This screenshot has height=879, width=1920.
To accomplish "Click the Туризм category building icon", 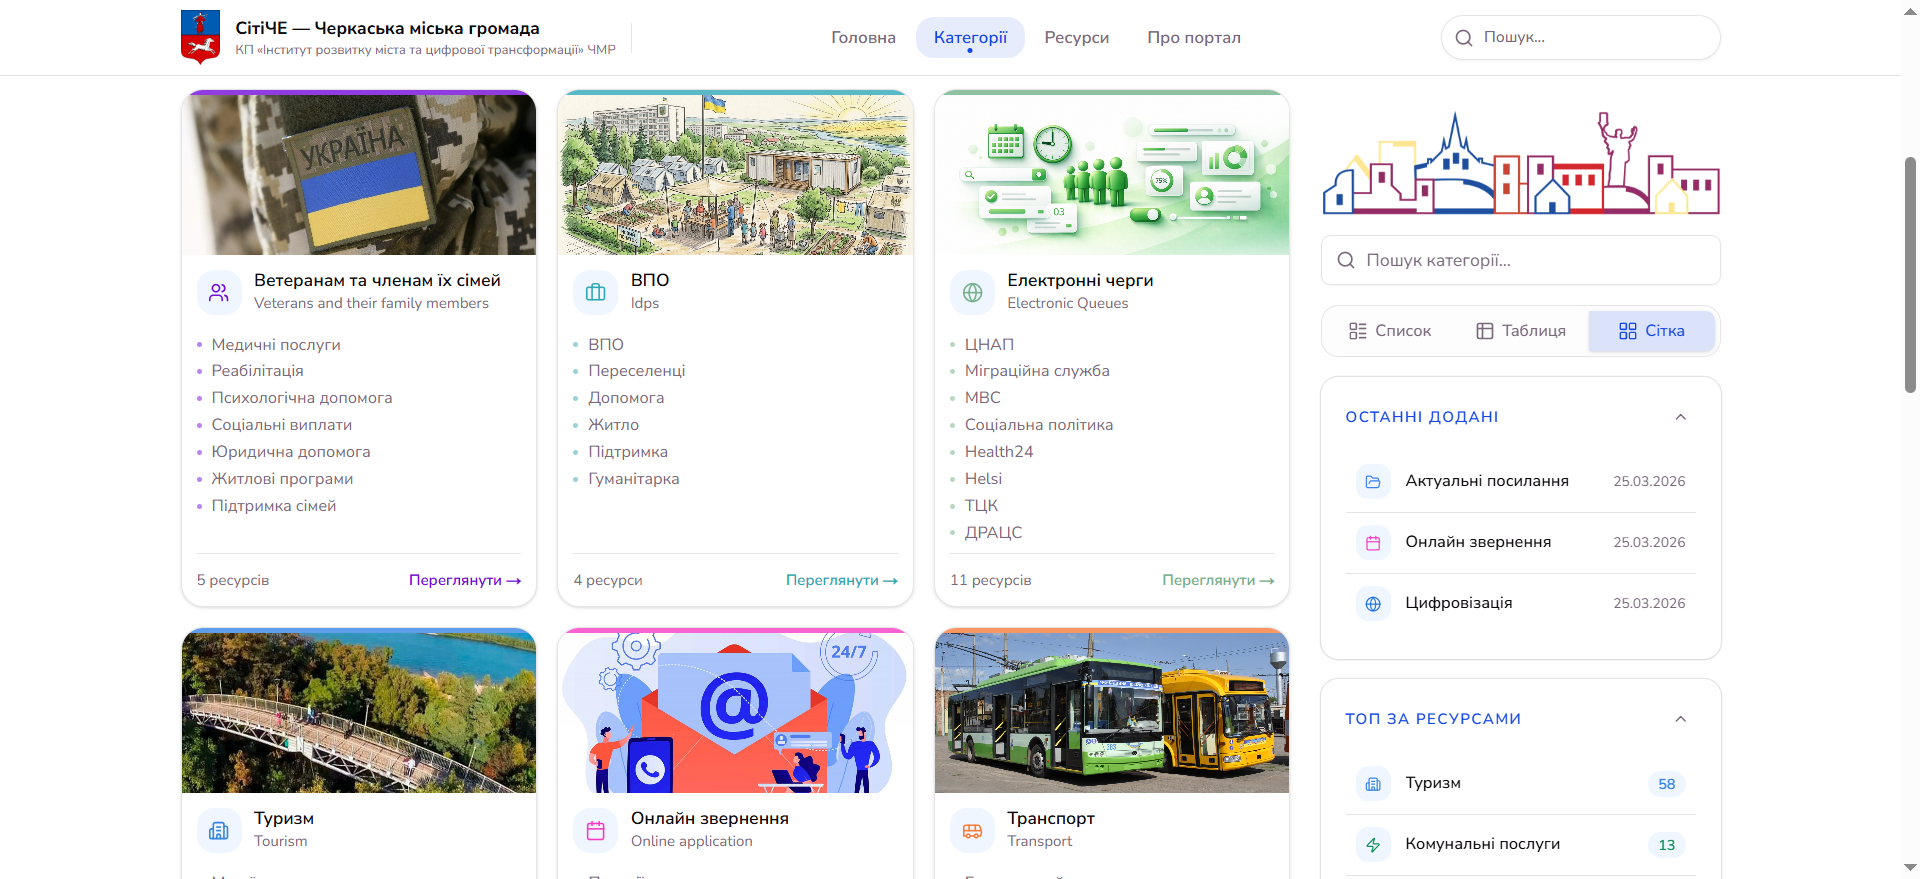I will point(219,830).
